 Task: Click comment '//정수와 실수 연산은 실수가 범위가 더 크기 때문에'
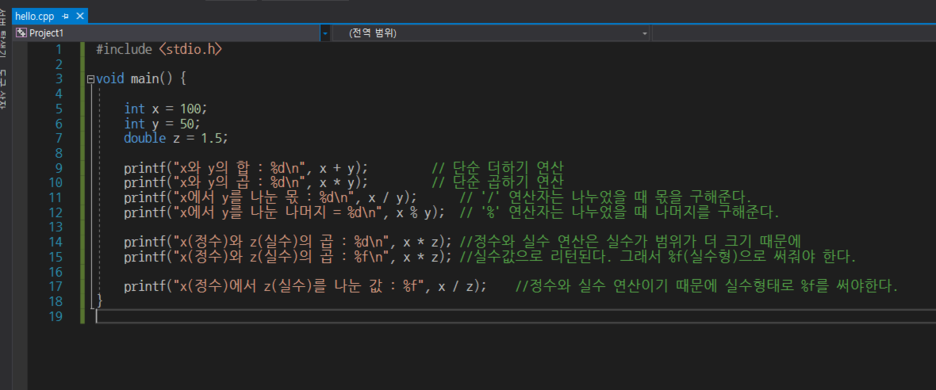(x=630, y=242)
